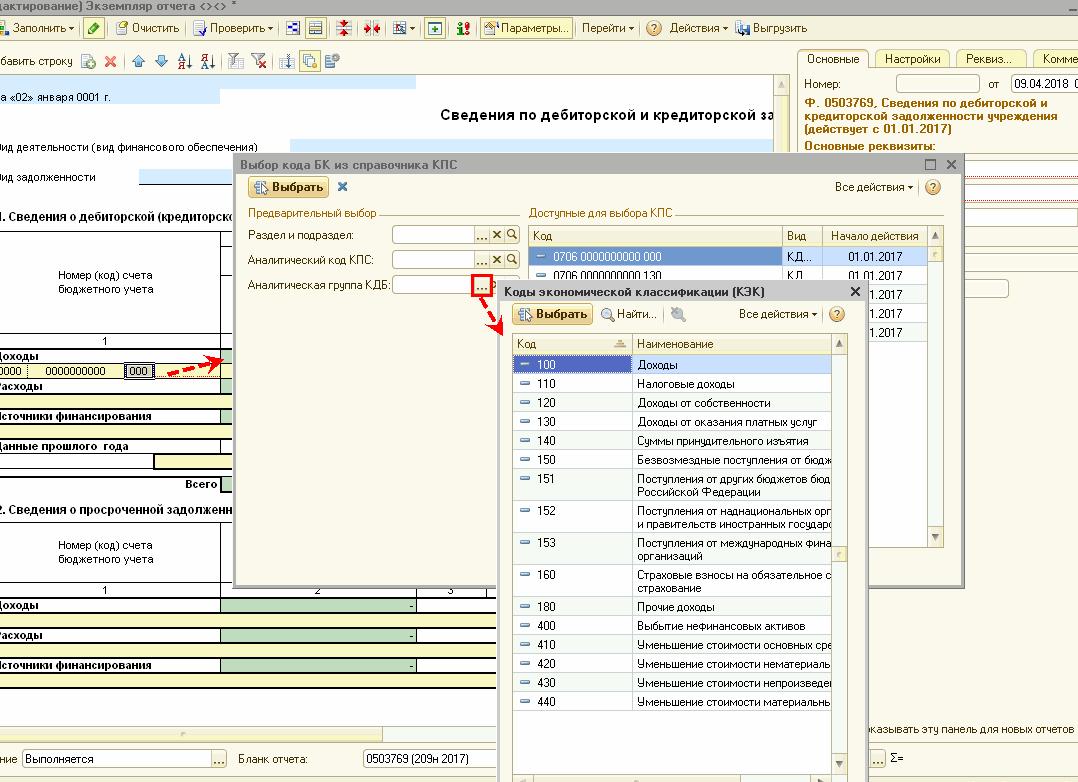This screenshot has width=1078, height=782.
Task: Click the red exclamation info icon
Action: coord(463,28)
